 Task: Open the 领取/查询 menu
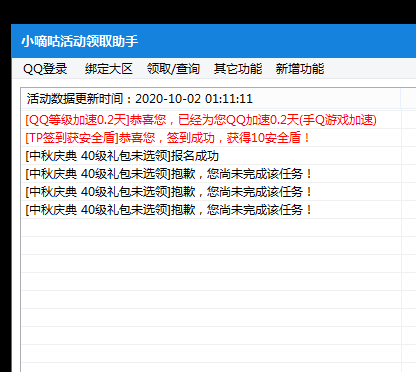tap(173, 69)
